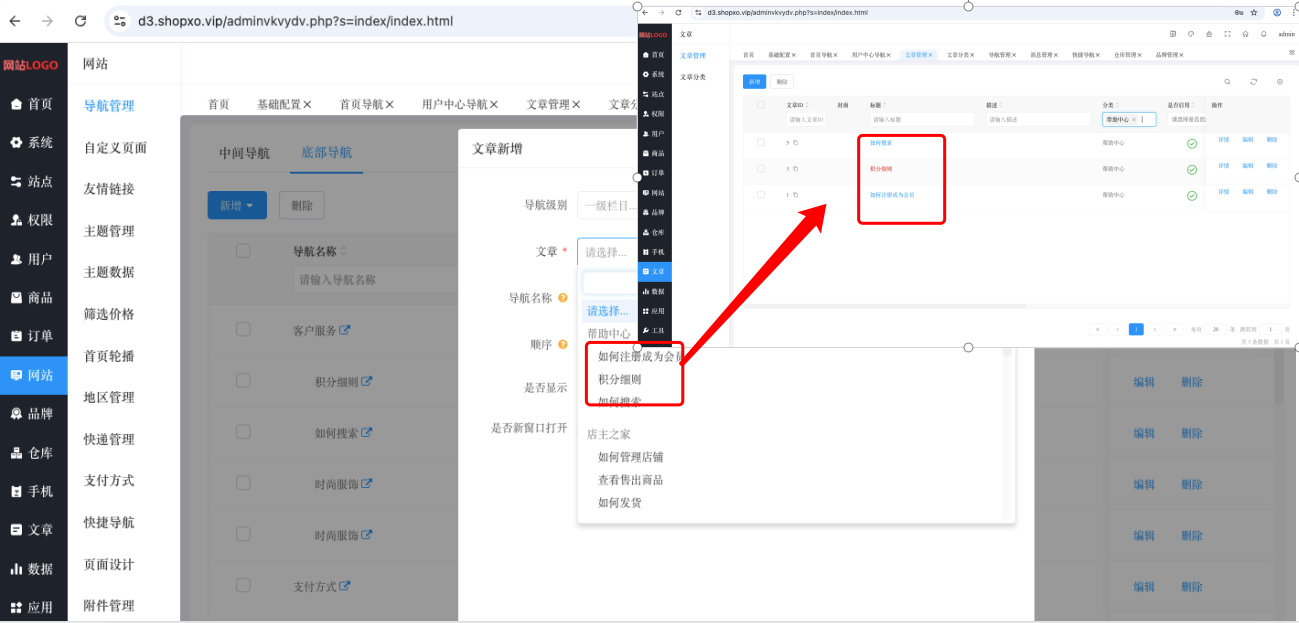Open the 订单 sidebar item
Screen dimensions: 1299x623
(33, 336)
